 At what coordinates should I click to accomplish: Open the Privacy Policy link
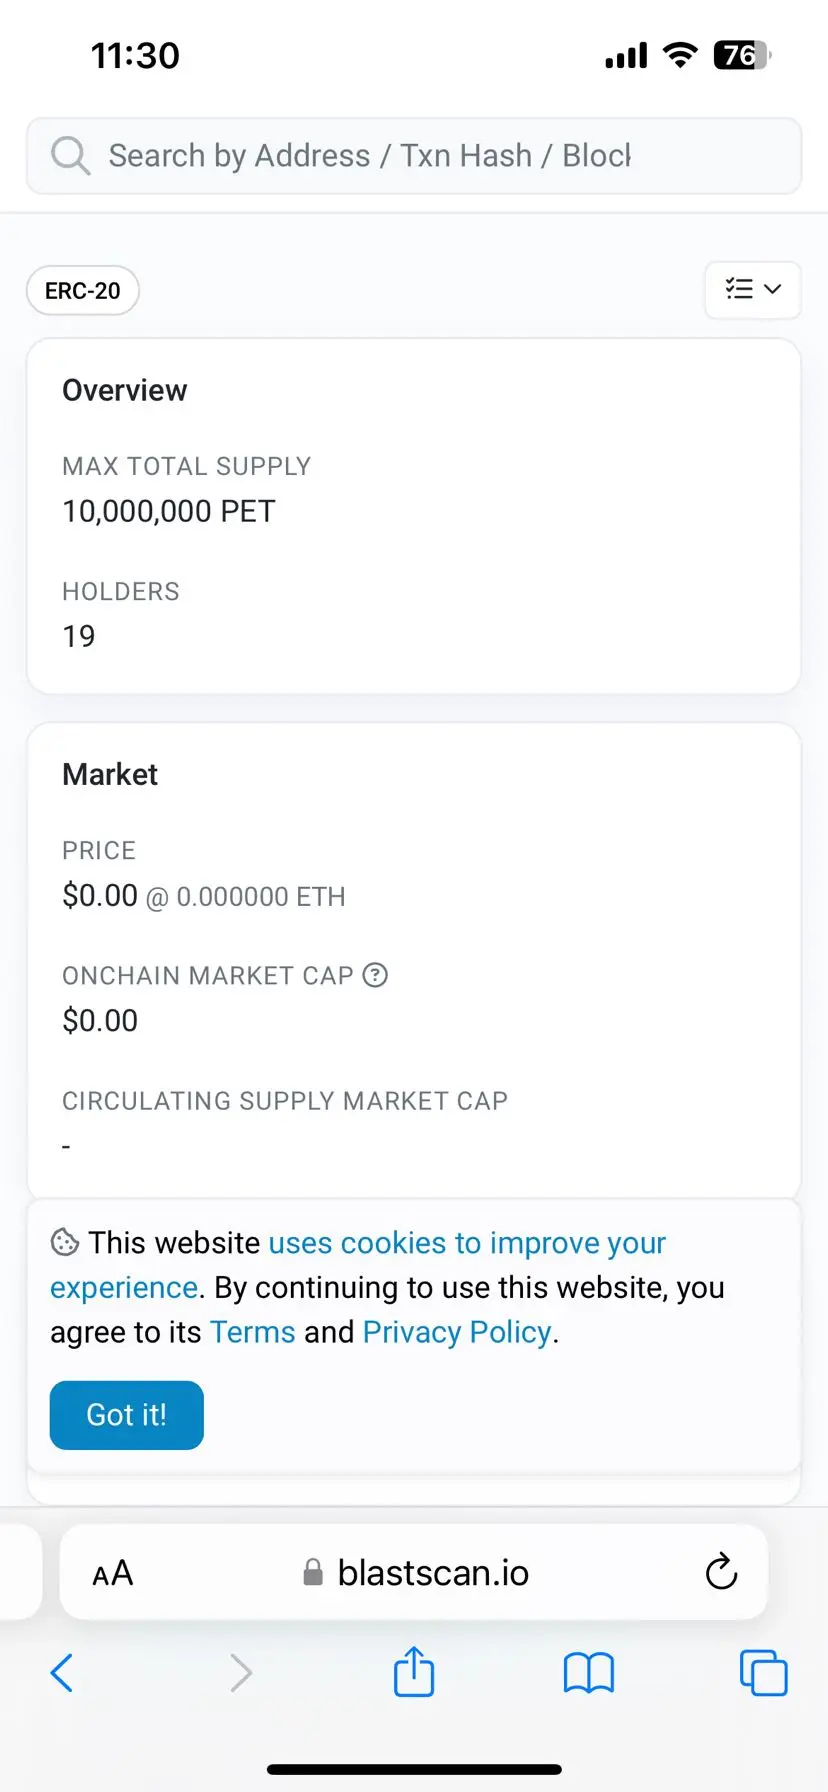tap(457, 1332)
